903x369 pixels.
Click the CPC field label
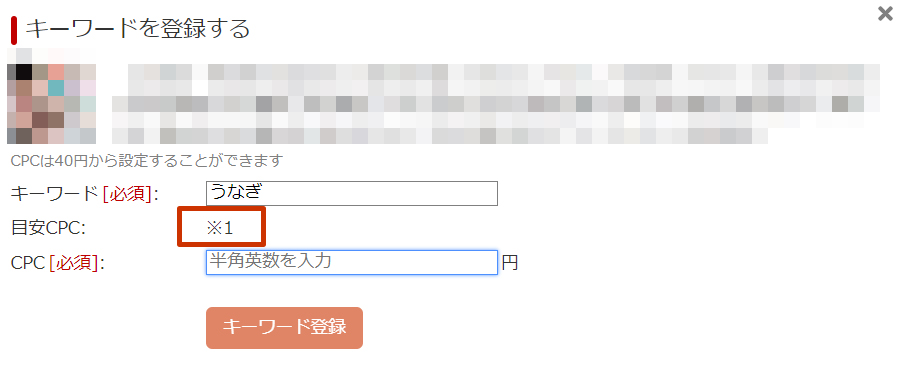[x=28, y=263]
